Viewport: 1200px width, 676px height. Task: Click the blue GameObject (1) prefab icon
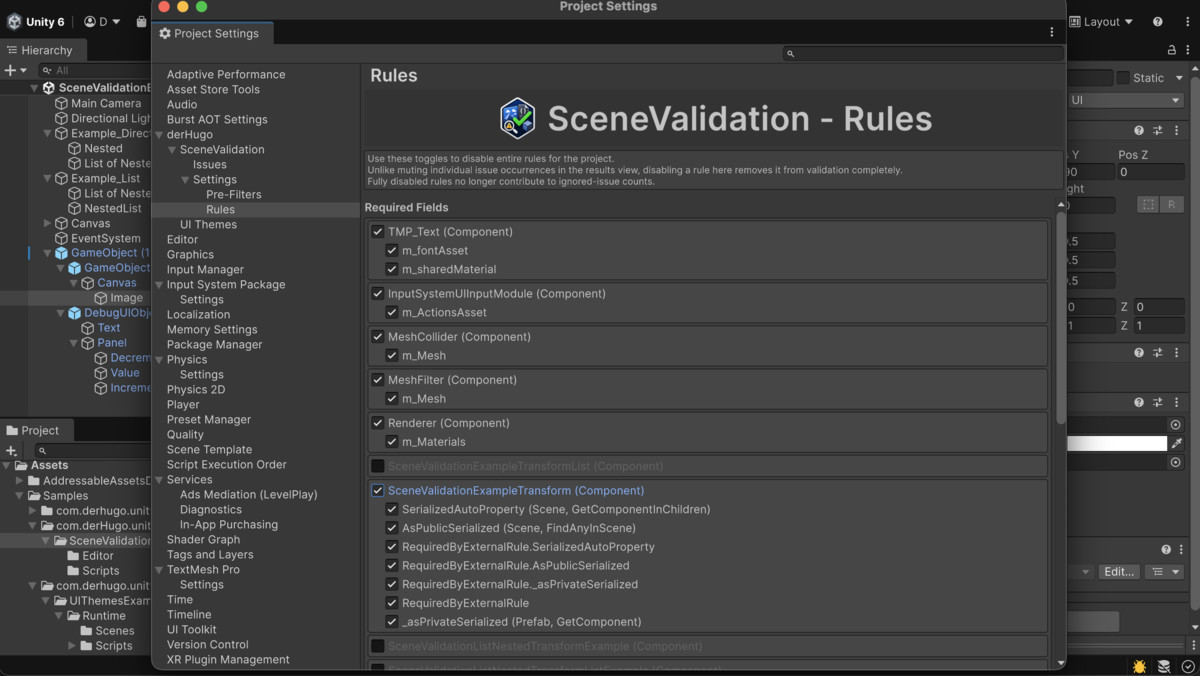(61, 253)
